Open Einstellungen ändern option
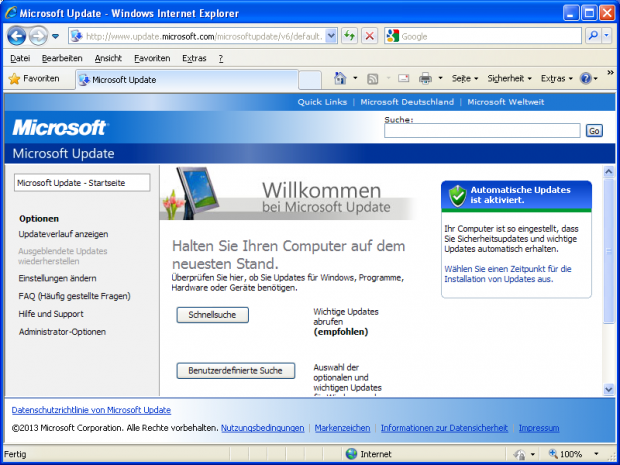 pyautogui.click(x=57, y=278)
